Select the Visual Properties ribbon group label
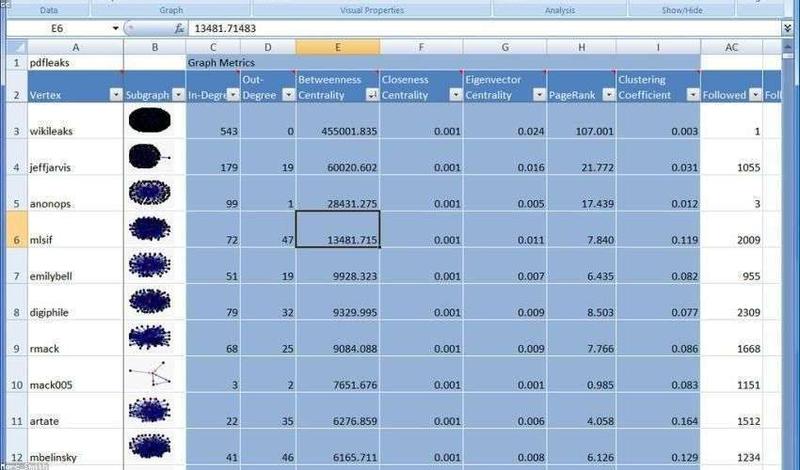The image size is (800, 470). (x=372, y=10)
